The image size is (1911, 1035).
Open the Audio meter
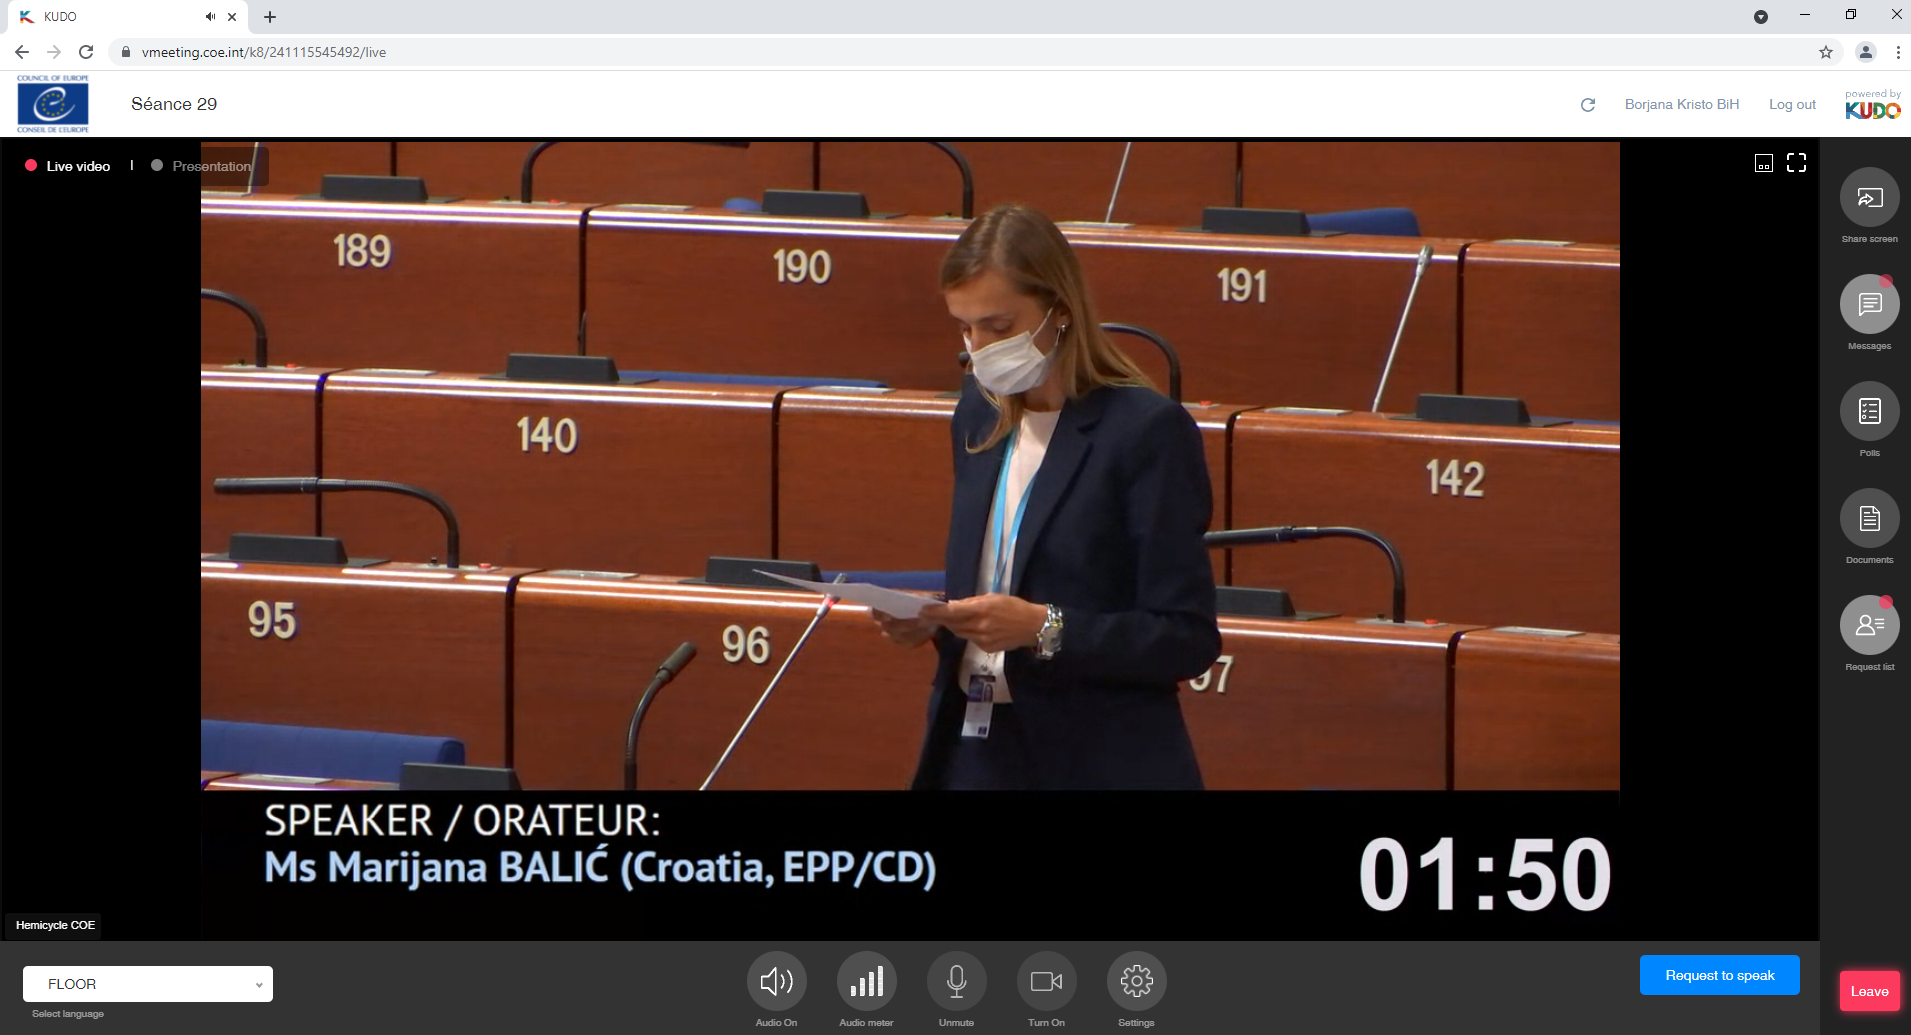pyautogui.click(x=866, y=982)
